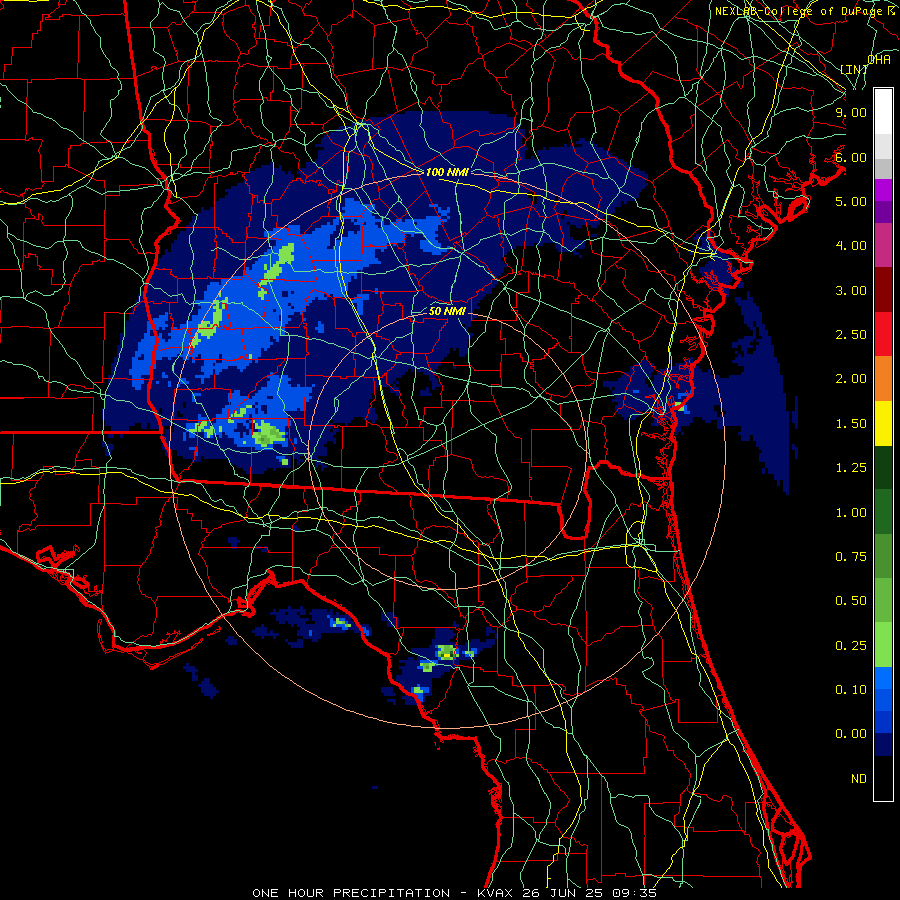The height and width of the screenshot is (900, 900).
Task: Click the "100 NMI" range ring label
Action: [x=447, y=172]
